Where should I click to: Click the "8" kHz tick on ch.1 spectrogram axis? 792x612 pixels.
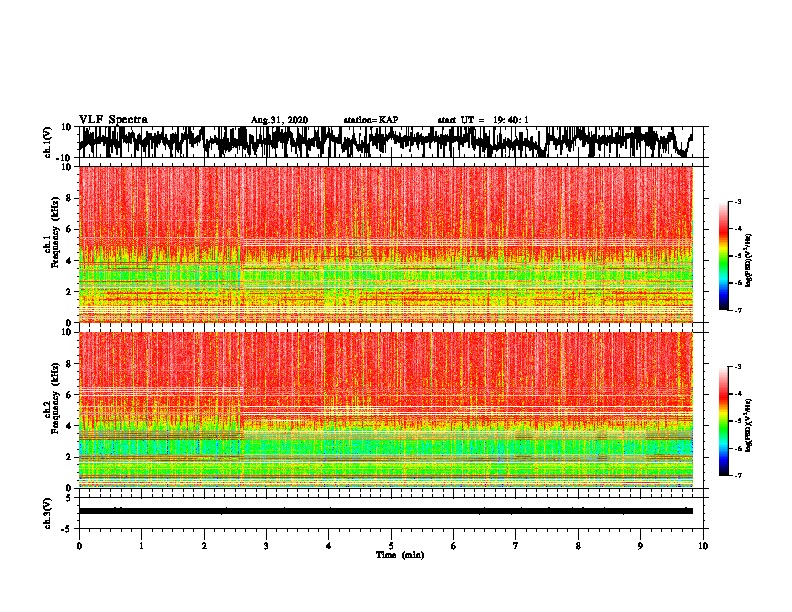click(69, 198)
